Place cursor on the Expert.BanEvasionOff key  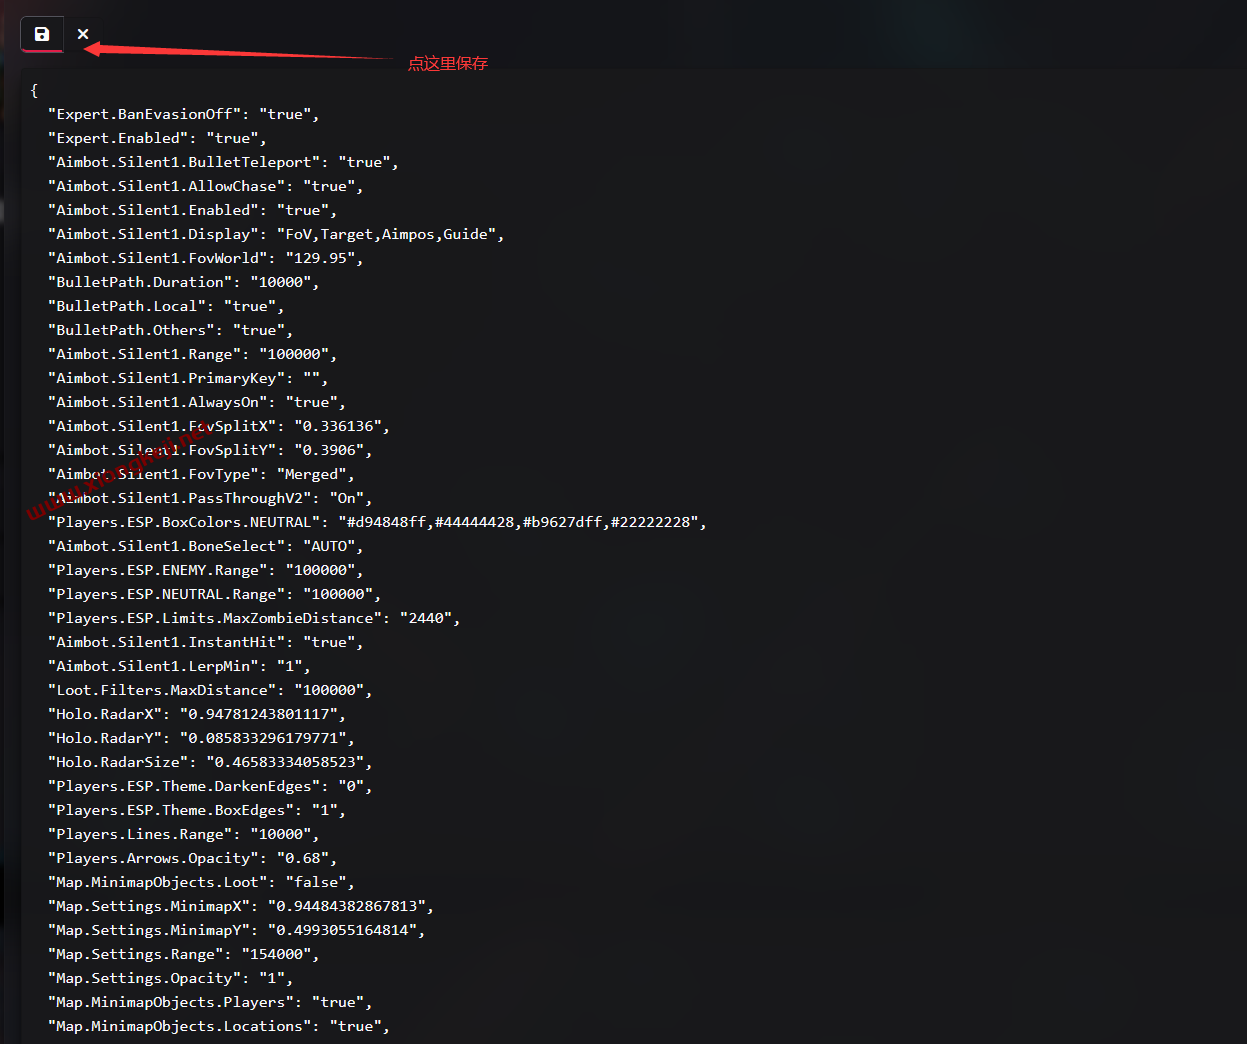click(144, 114)
